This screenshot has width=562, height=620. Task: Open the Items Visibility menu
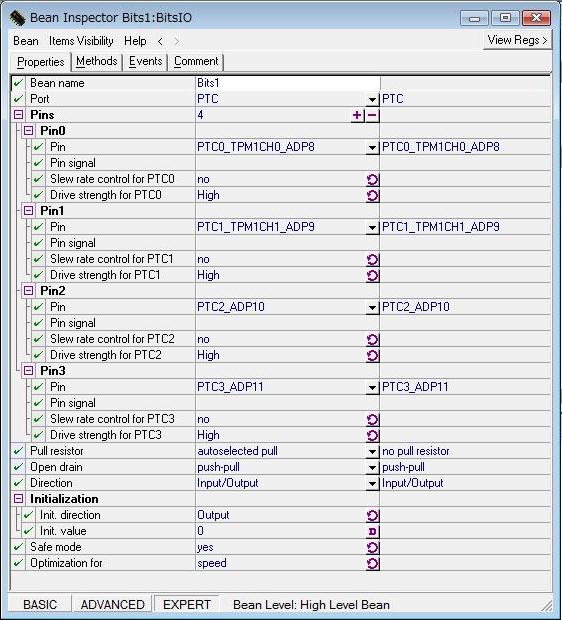[81, 41]
